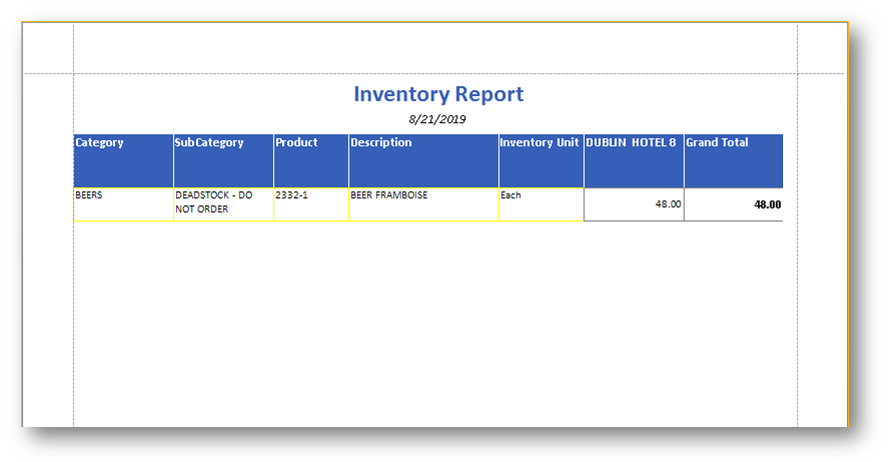Click the 48.00 value under DUBLIN HOTEL 8

pos(668,204)
